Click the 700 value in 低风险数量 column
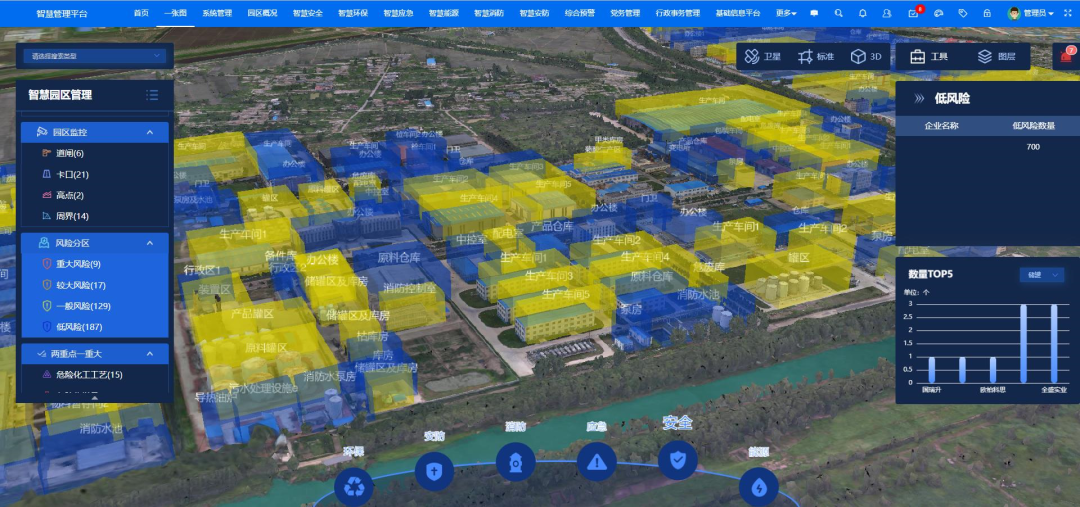 pyautogui.click(x=1032, y=147)
